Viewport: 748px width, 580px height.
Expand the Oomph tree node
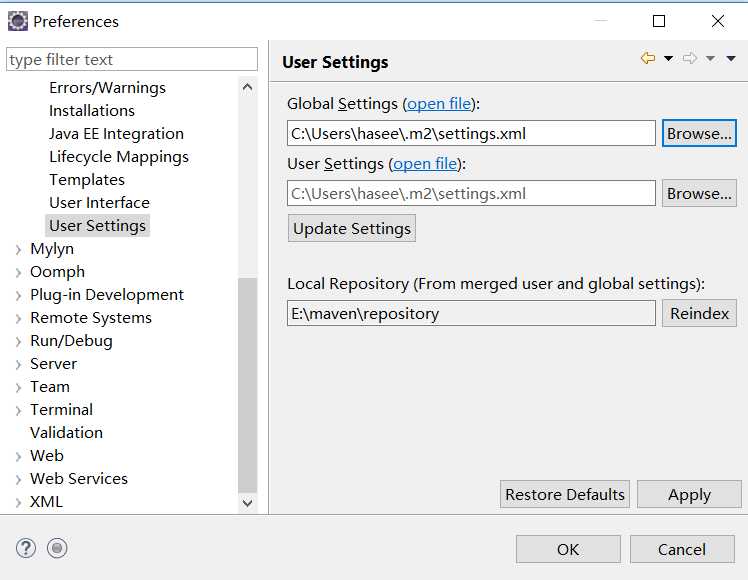(18, 272)
